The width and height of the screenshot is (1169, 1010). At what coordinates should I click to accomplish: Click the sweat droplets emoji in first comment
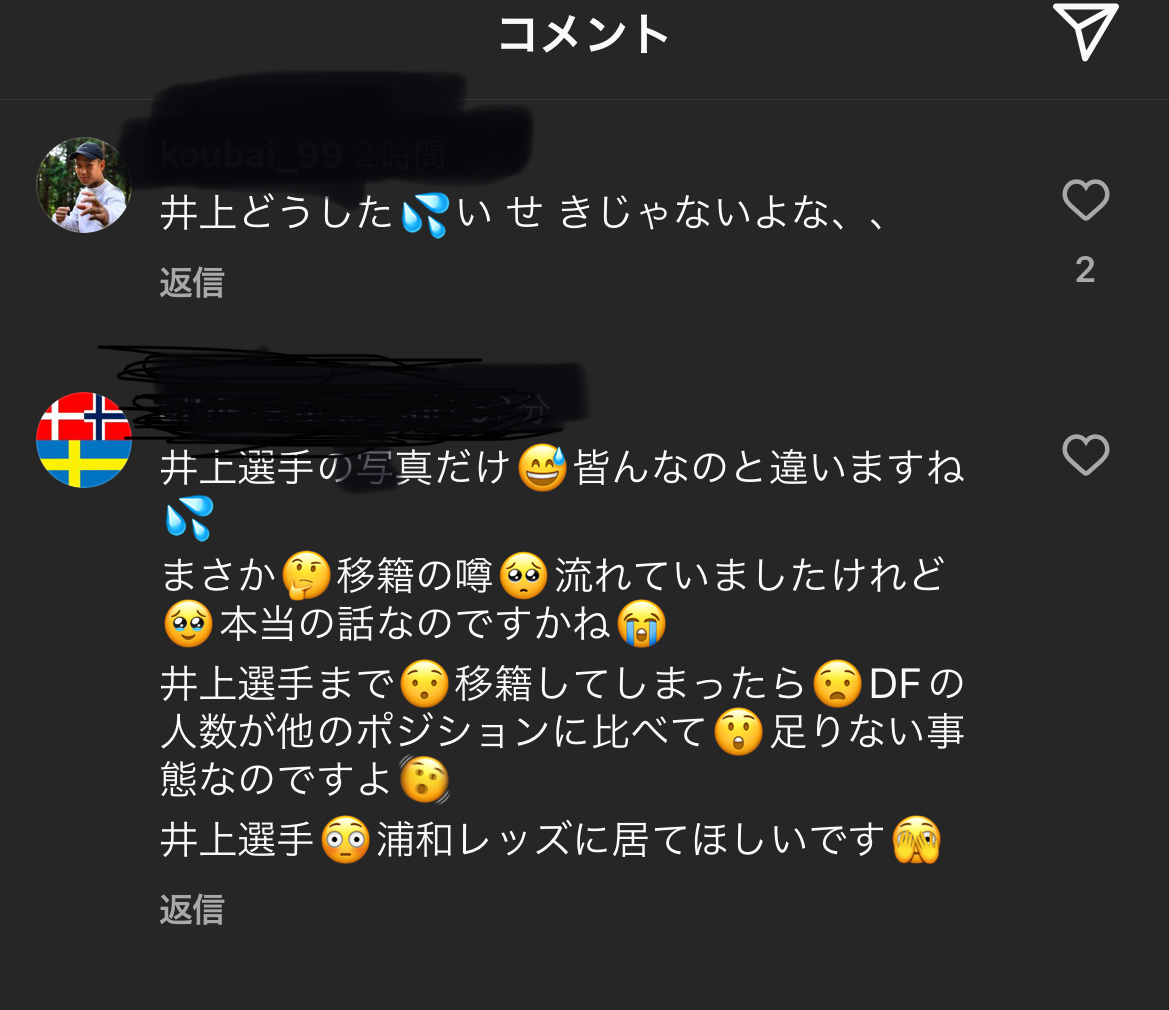(425, 215)
